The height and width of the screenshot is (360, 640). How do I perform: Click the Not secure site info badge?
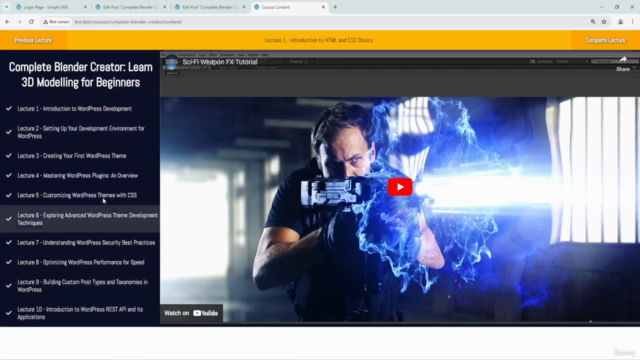tap(56, 22)
